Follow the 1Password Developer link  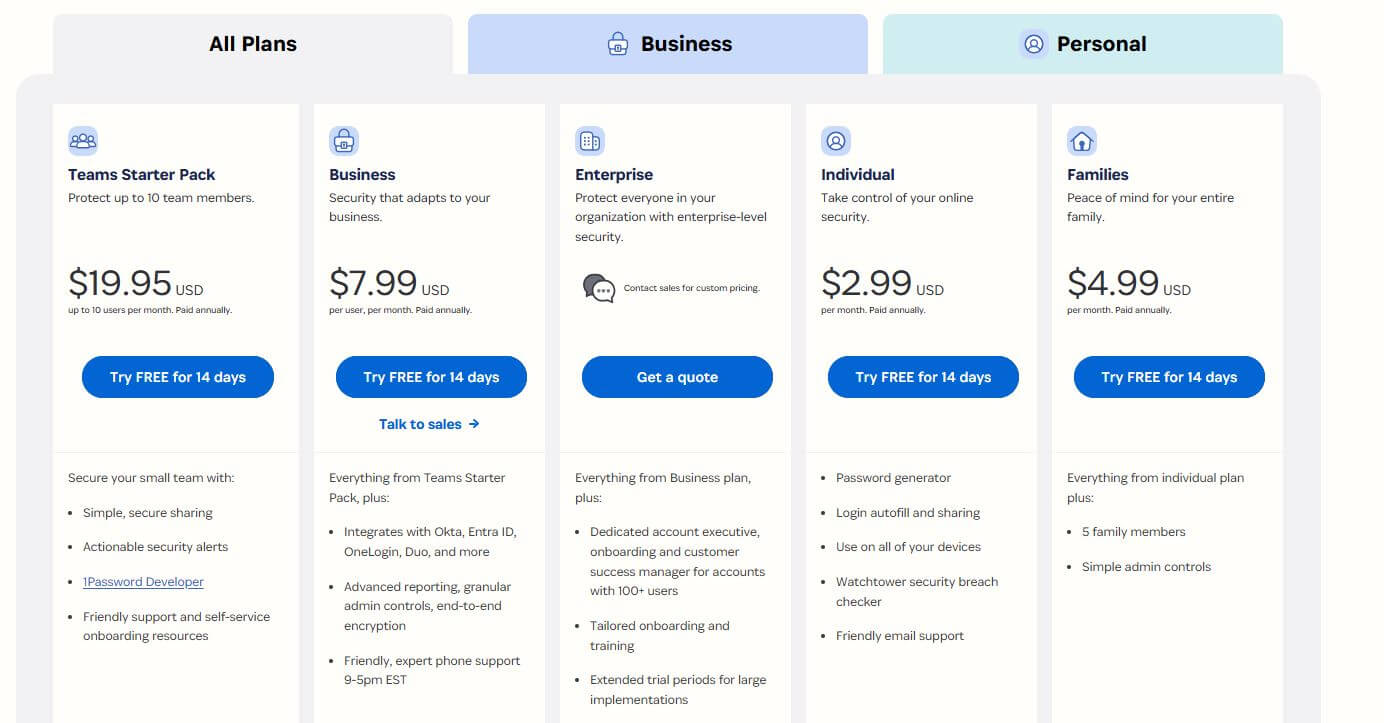click(143, 581)
